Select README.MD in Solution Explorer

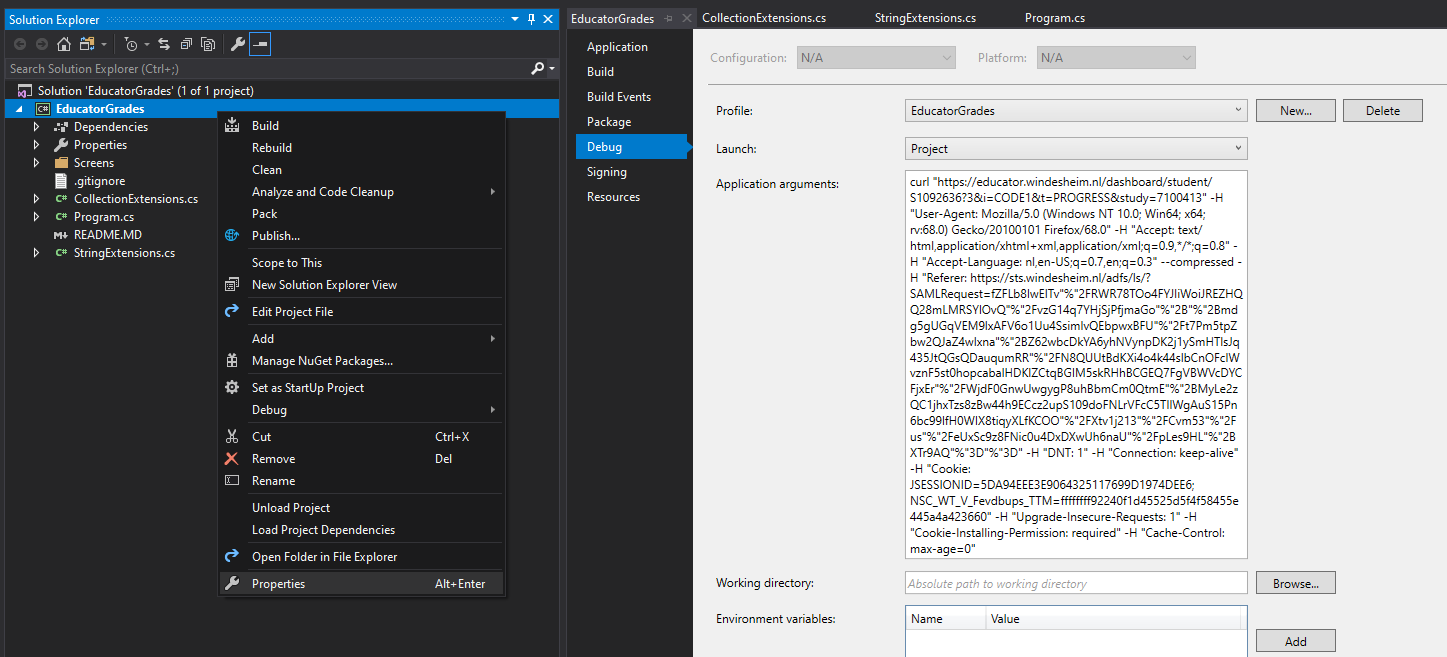click(x=108, y=235)
